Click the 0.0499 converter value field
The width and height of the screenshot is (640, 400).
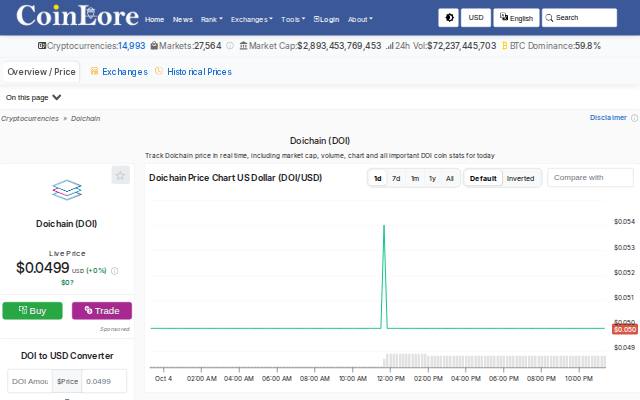(x=104, y=381)
